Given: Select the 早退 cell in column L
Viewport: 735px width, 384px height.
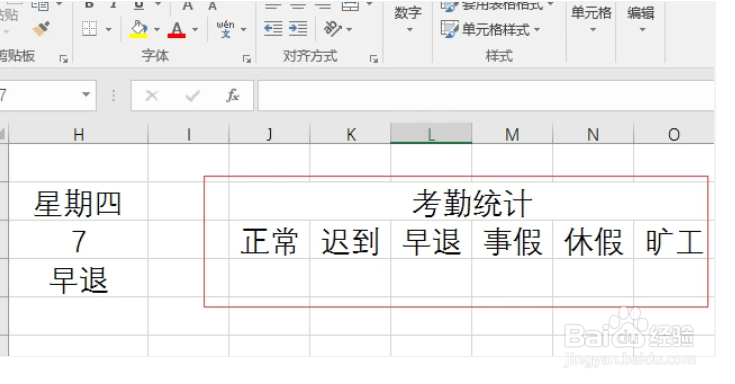Looking at the screenshot, I should 431,240.
